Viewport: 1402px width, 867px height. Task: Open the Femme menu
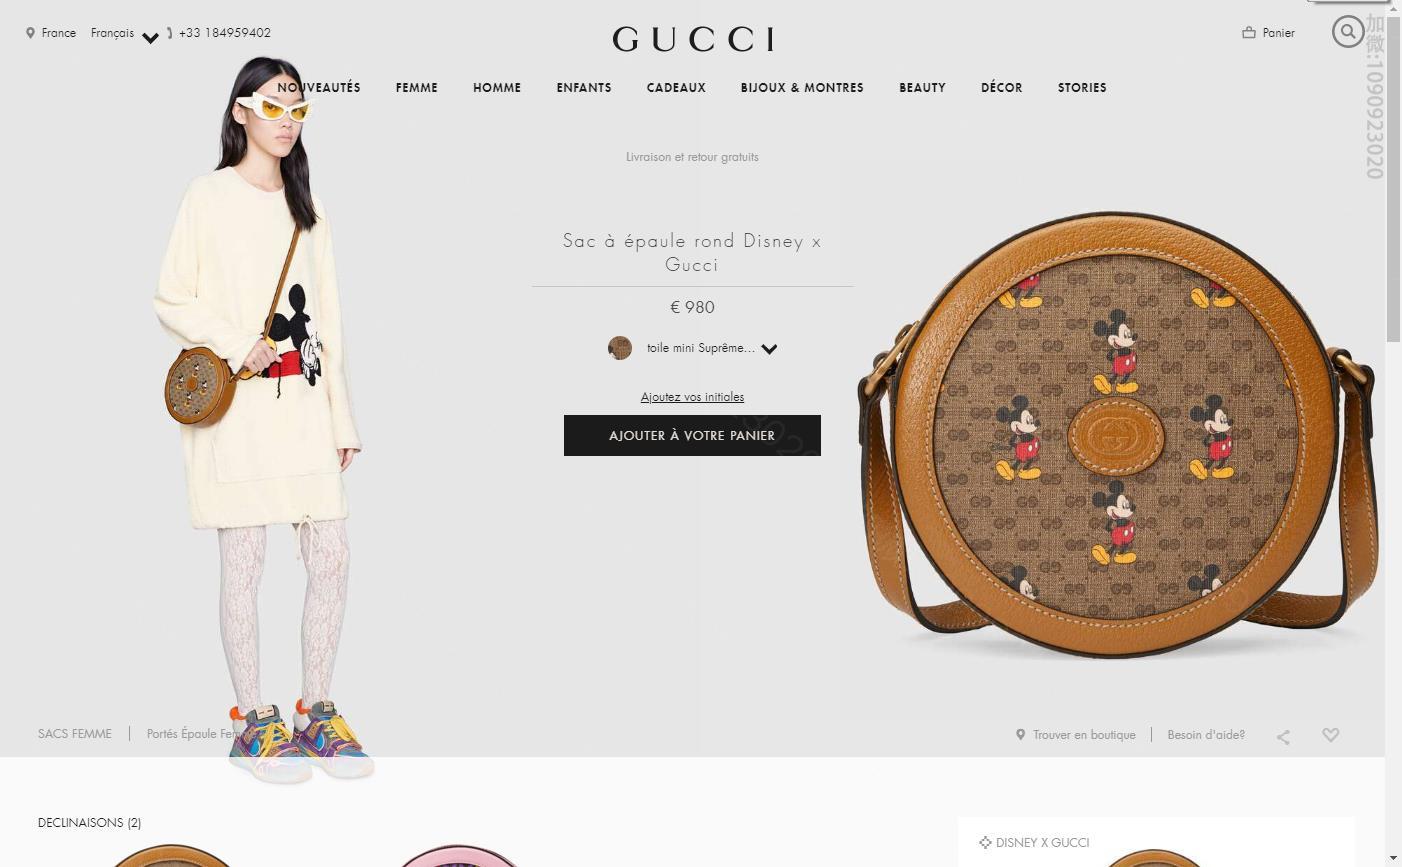coord(417,88)
